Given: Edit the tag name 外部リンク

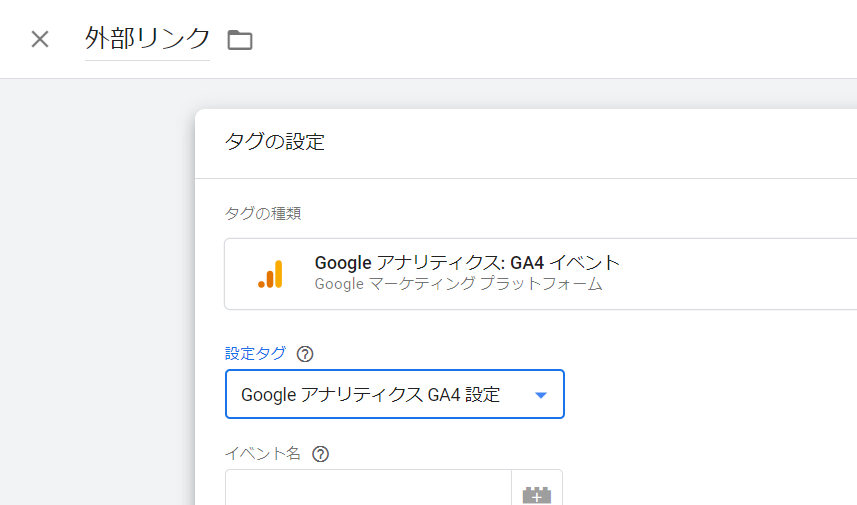Looking at the screenshot, I should (x=147, y=39).
